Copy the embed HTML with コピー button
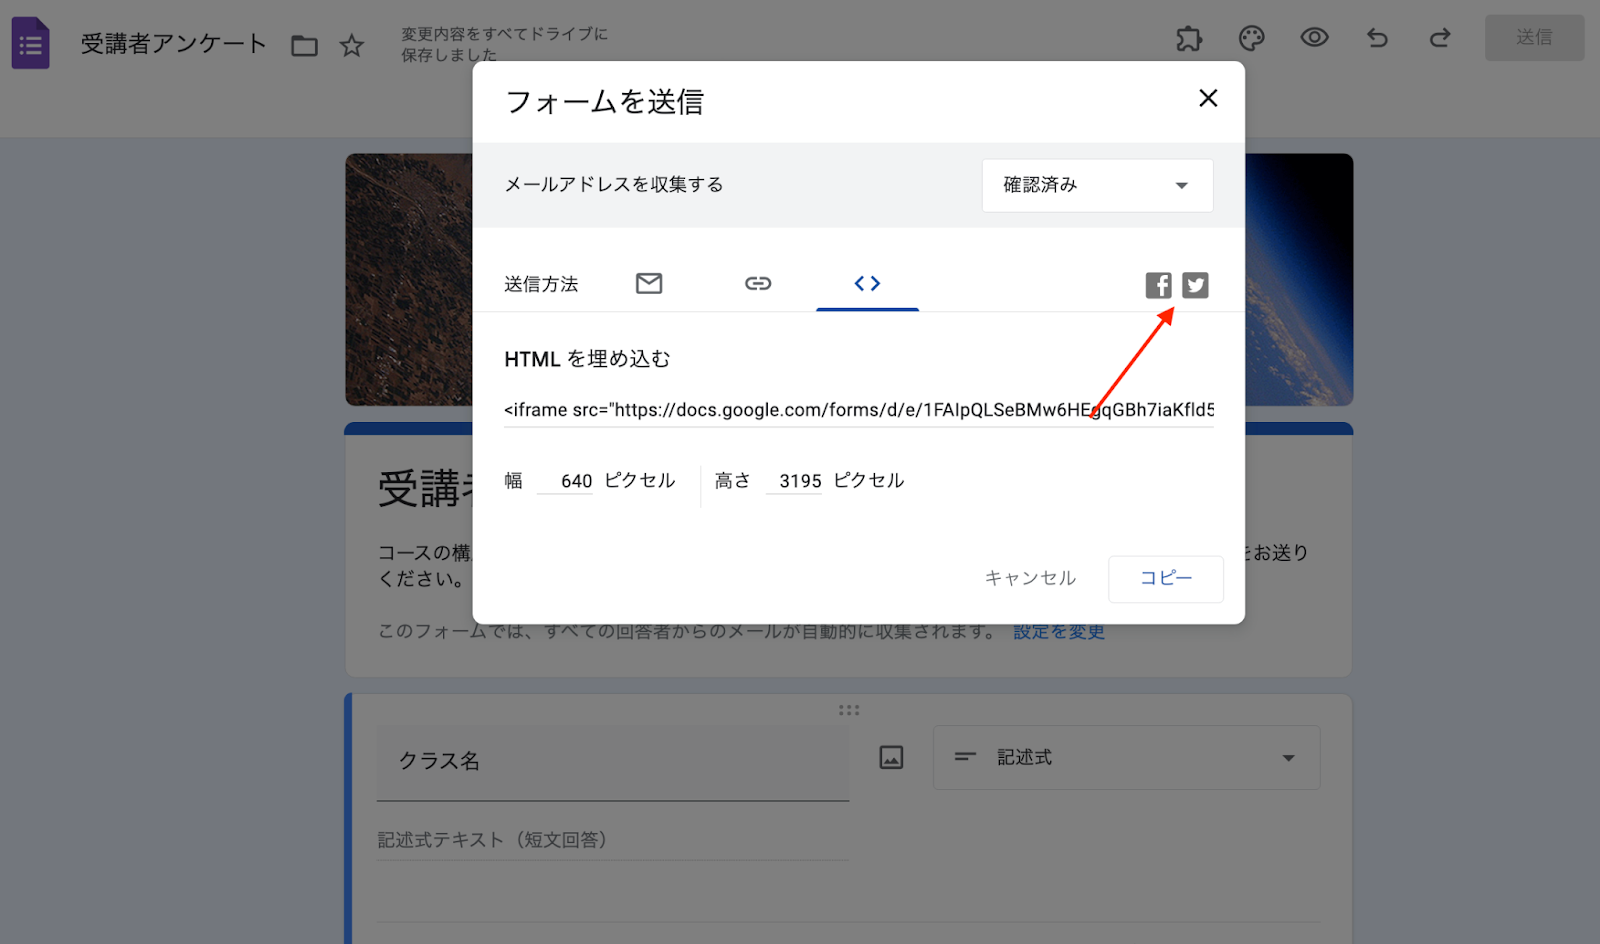The width and height of the screenshot is (1600, 944). pyautogui.click(x=1165, y=578)
